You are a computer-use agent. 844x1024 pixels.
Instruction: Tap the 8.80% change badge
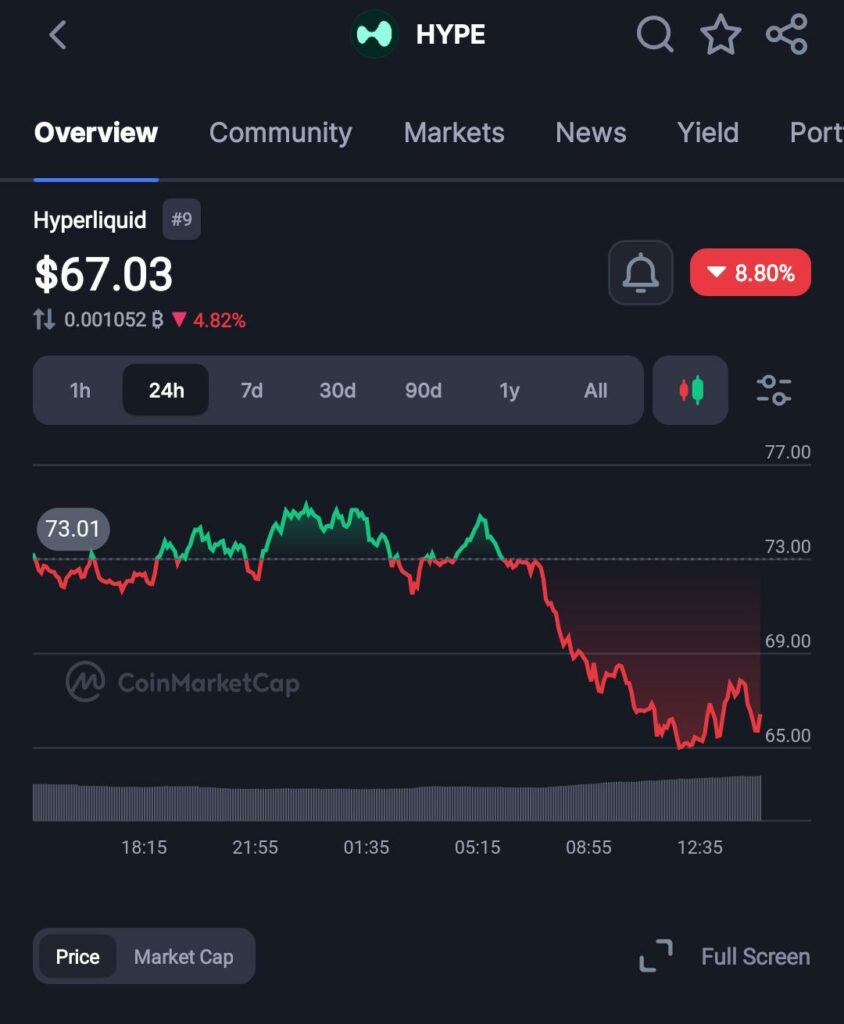(x=751, y=272)
